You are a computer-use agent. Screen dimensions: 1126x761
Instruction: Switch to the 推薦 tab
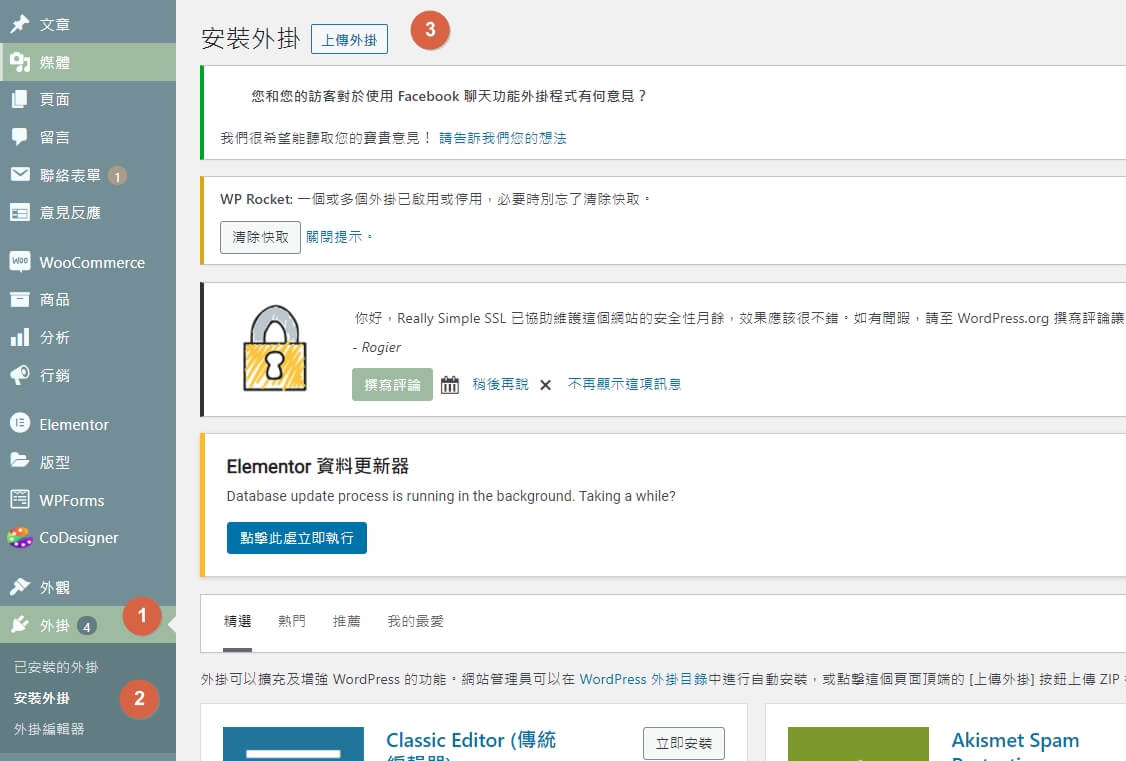click(x=346, y=621)
